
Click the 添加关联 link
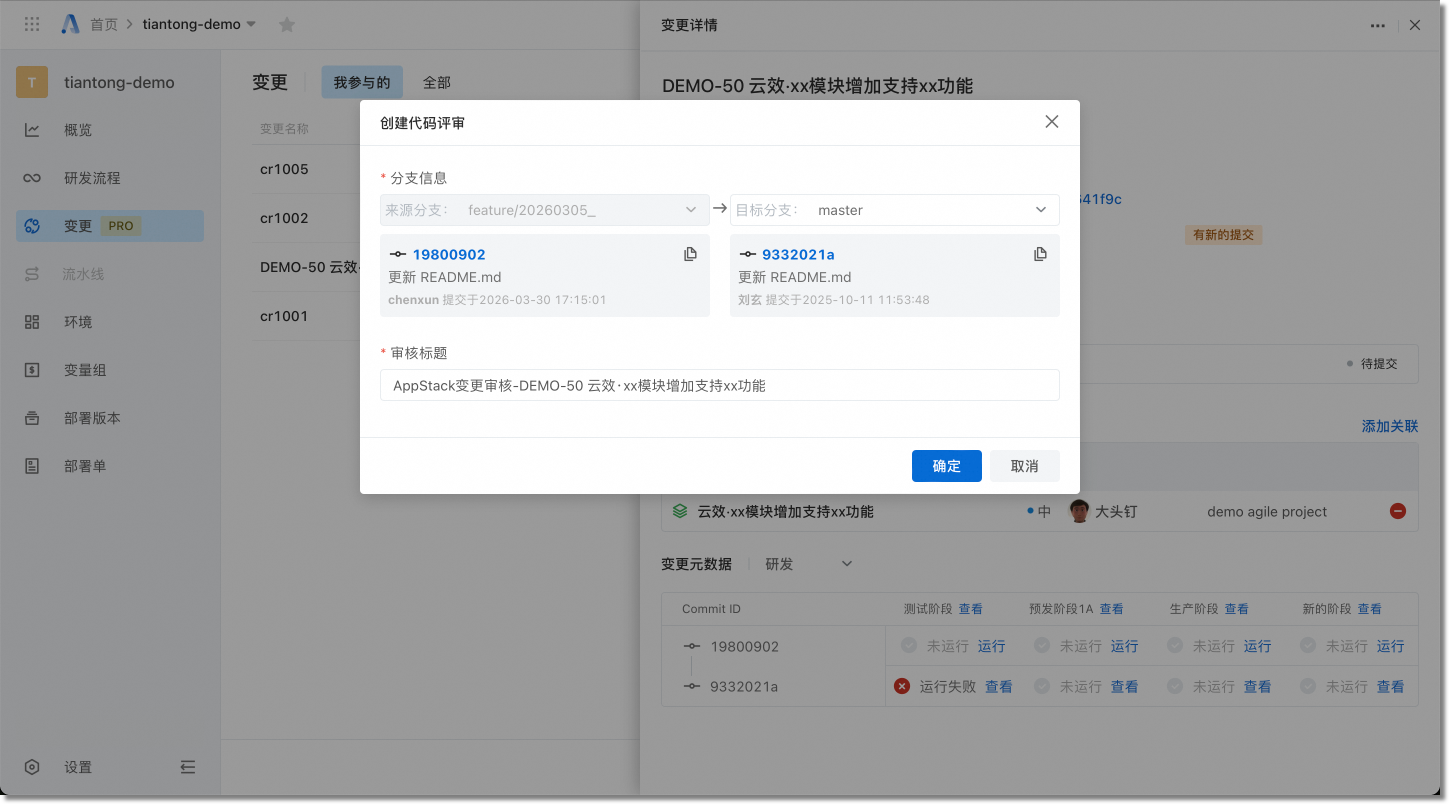click(x=1390, y=426)
